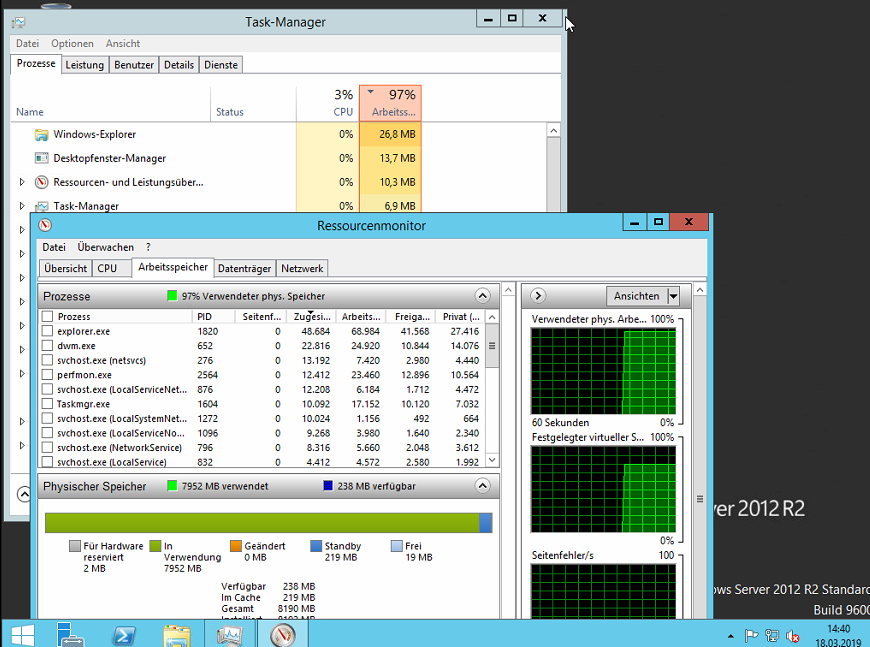Viewport: 870px width, 647px height.
Task: Tick the svchost.exe (netsvcs) checkbox
Action: 48,360
